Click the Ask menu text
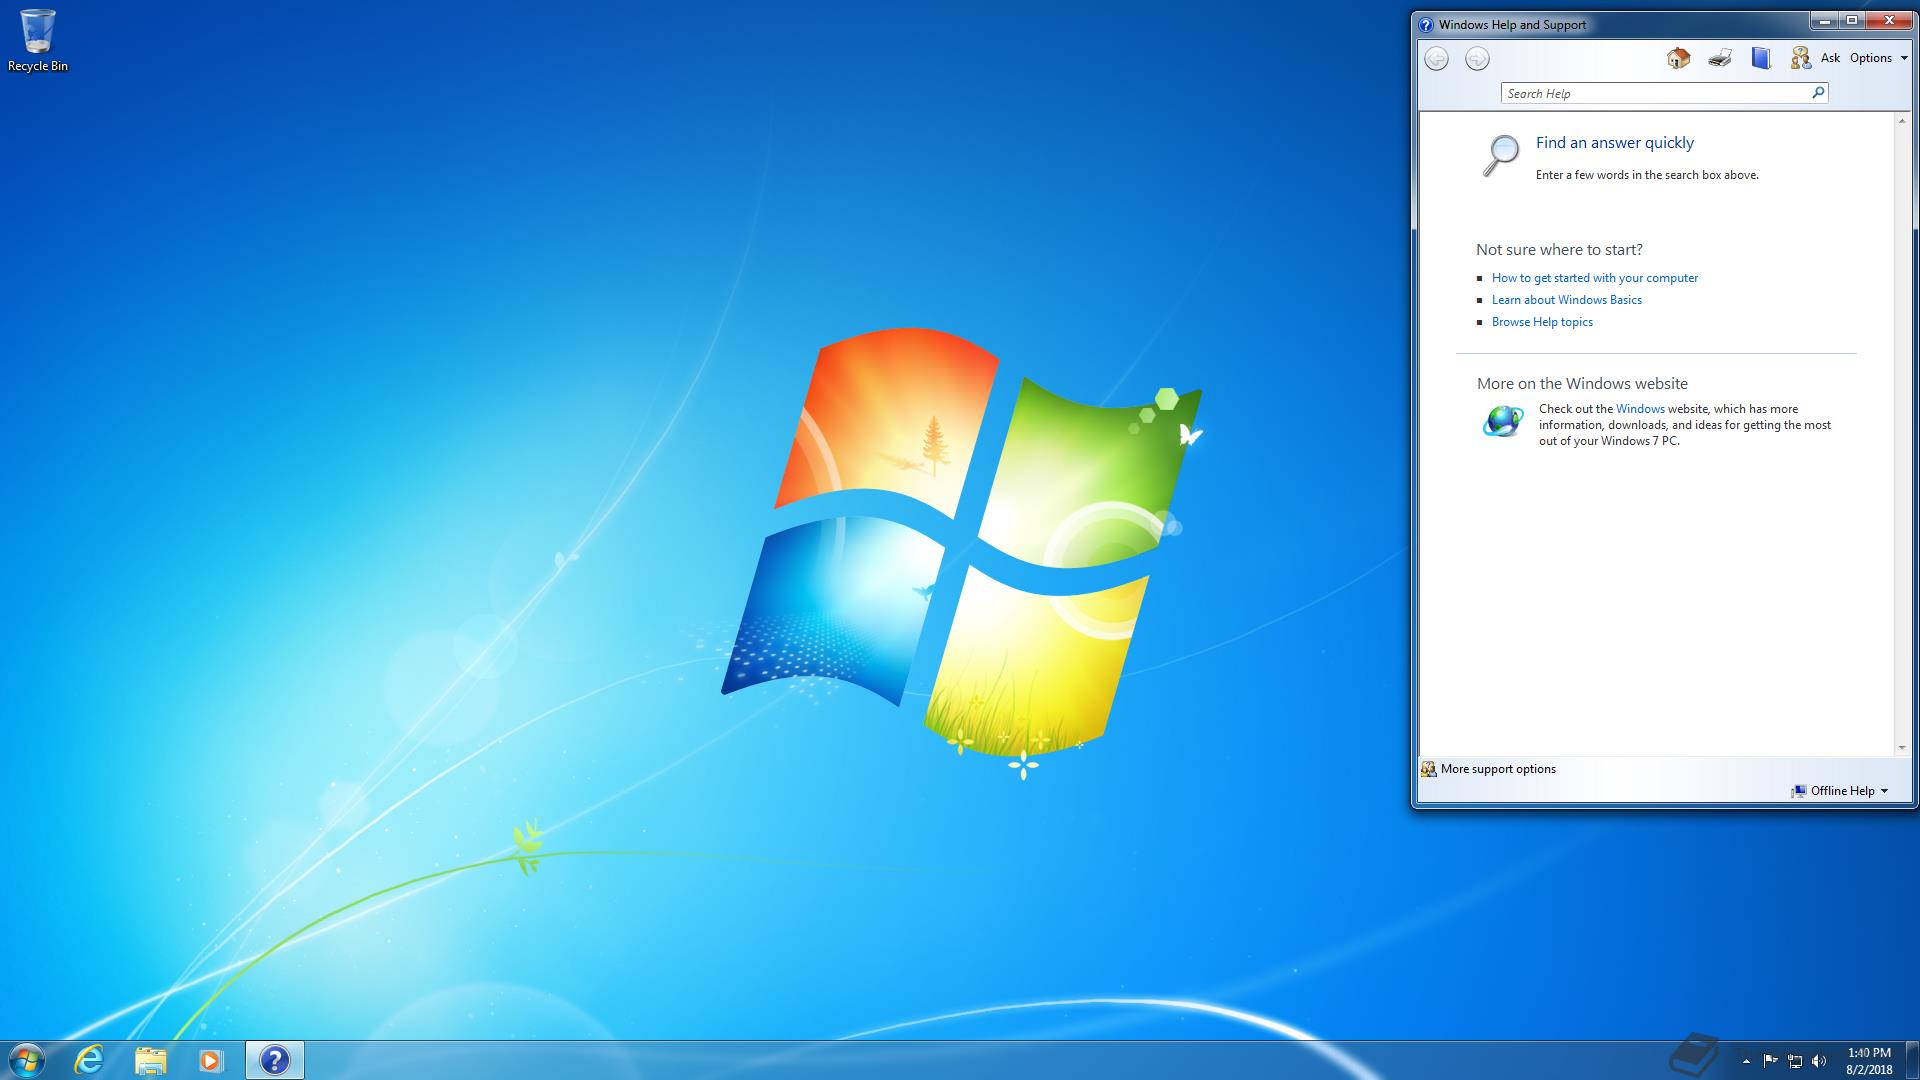Screen dimensions: 1920x1080 [x=1830, y=58]
